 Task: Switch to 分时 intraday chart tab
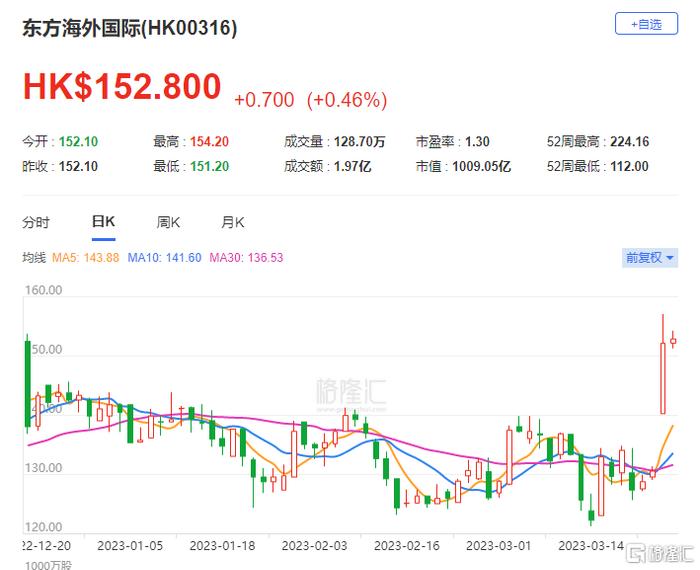[x=36, y=222]
